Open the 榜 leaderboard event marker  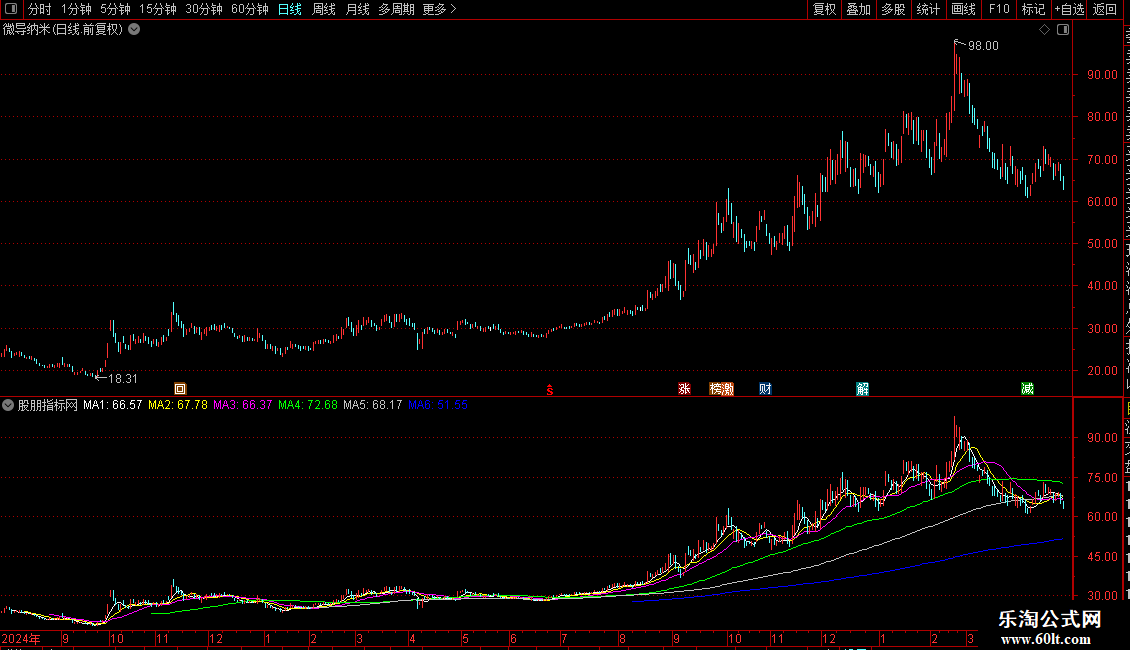pyautogui.click(x=715, y=389)
